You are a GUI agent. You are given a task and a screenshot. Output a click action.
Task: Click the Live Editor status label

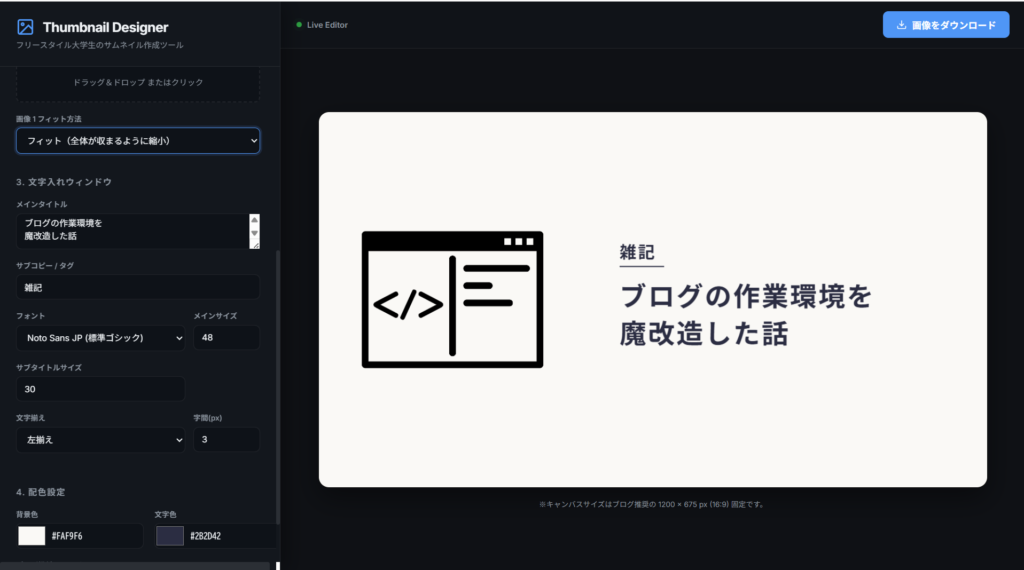[x=327, y=25]
